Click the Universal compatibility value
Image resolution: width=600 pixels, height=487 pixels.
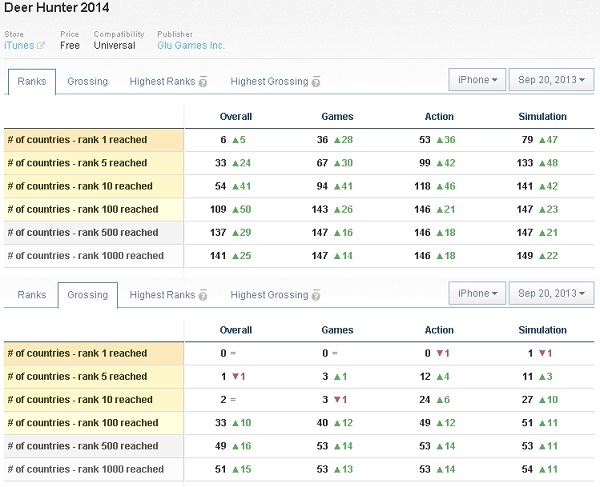coord(114,45)
